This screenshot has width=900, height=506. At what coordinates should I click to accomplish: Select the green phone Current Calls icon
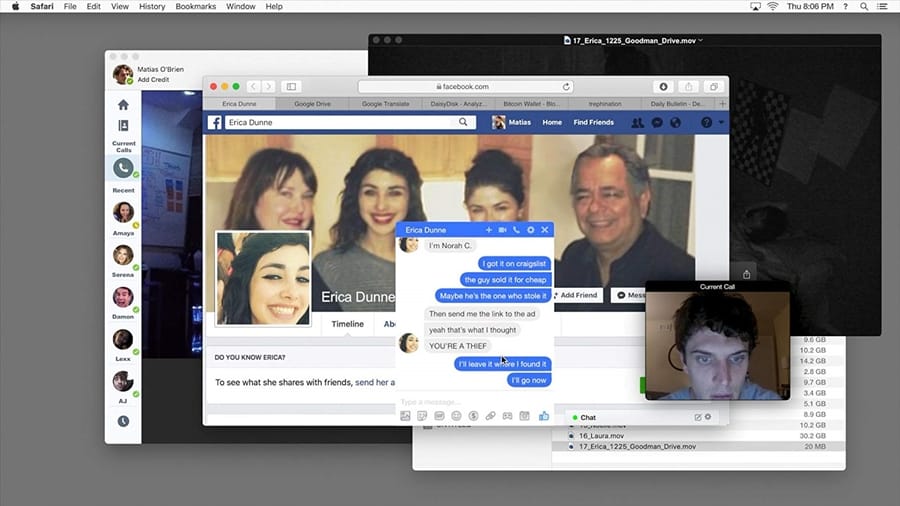point(123,168)
